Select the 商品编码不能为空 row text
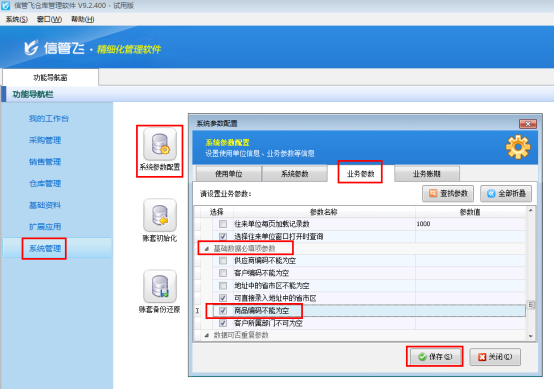 261,311
